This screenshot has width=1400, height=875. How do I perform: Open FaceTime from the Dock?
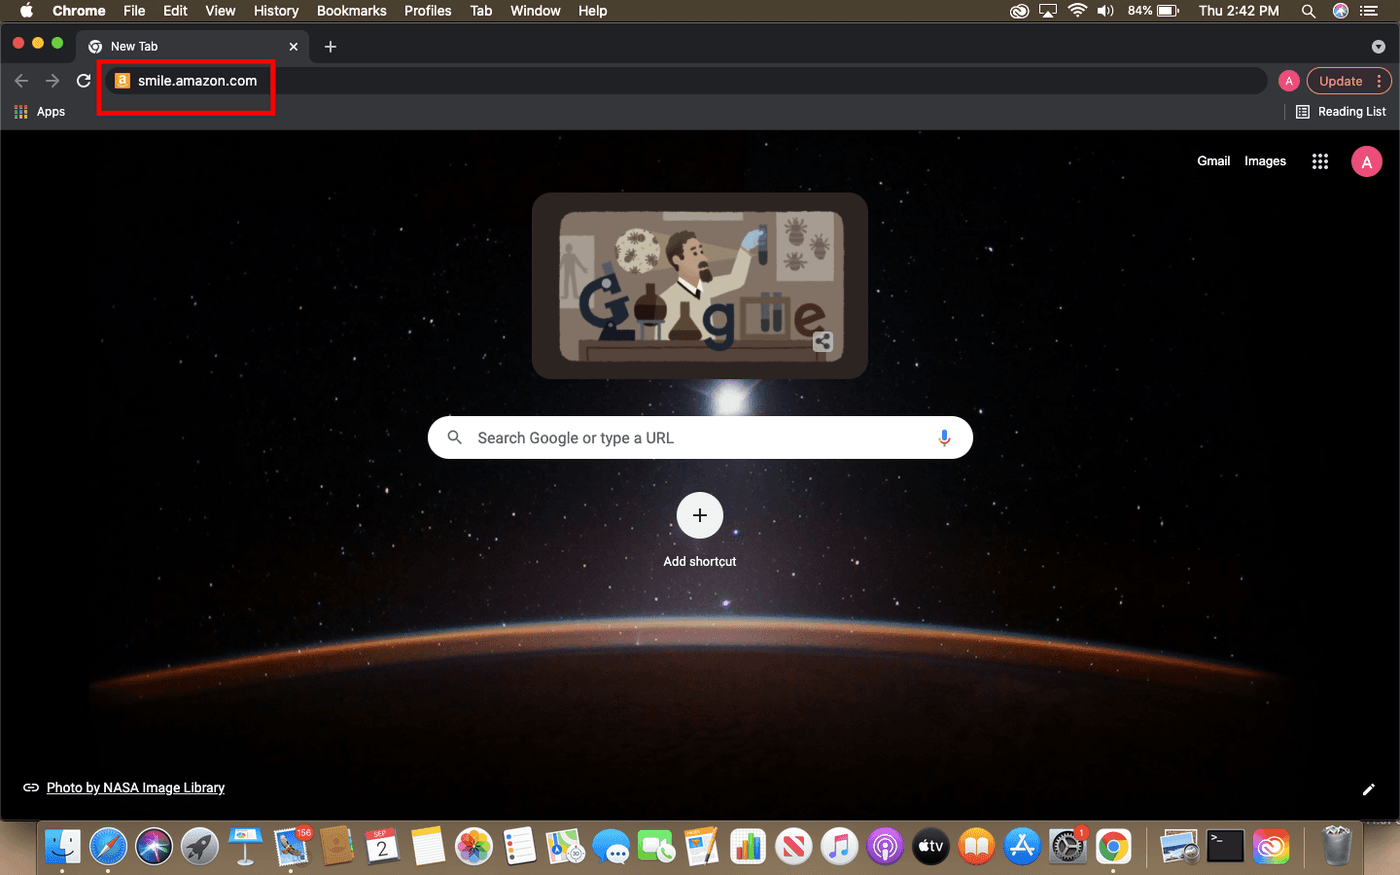656,847
